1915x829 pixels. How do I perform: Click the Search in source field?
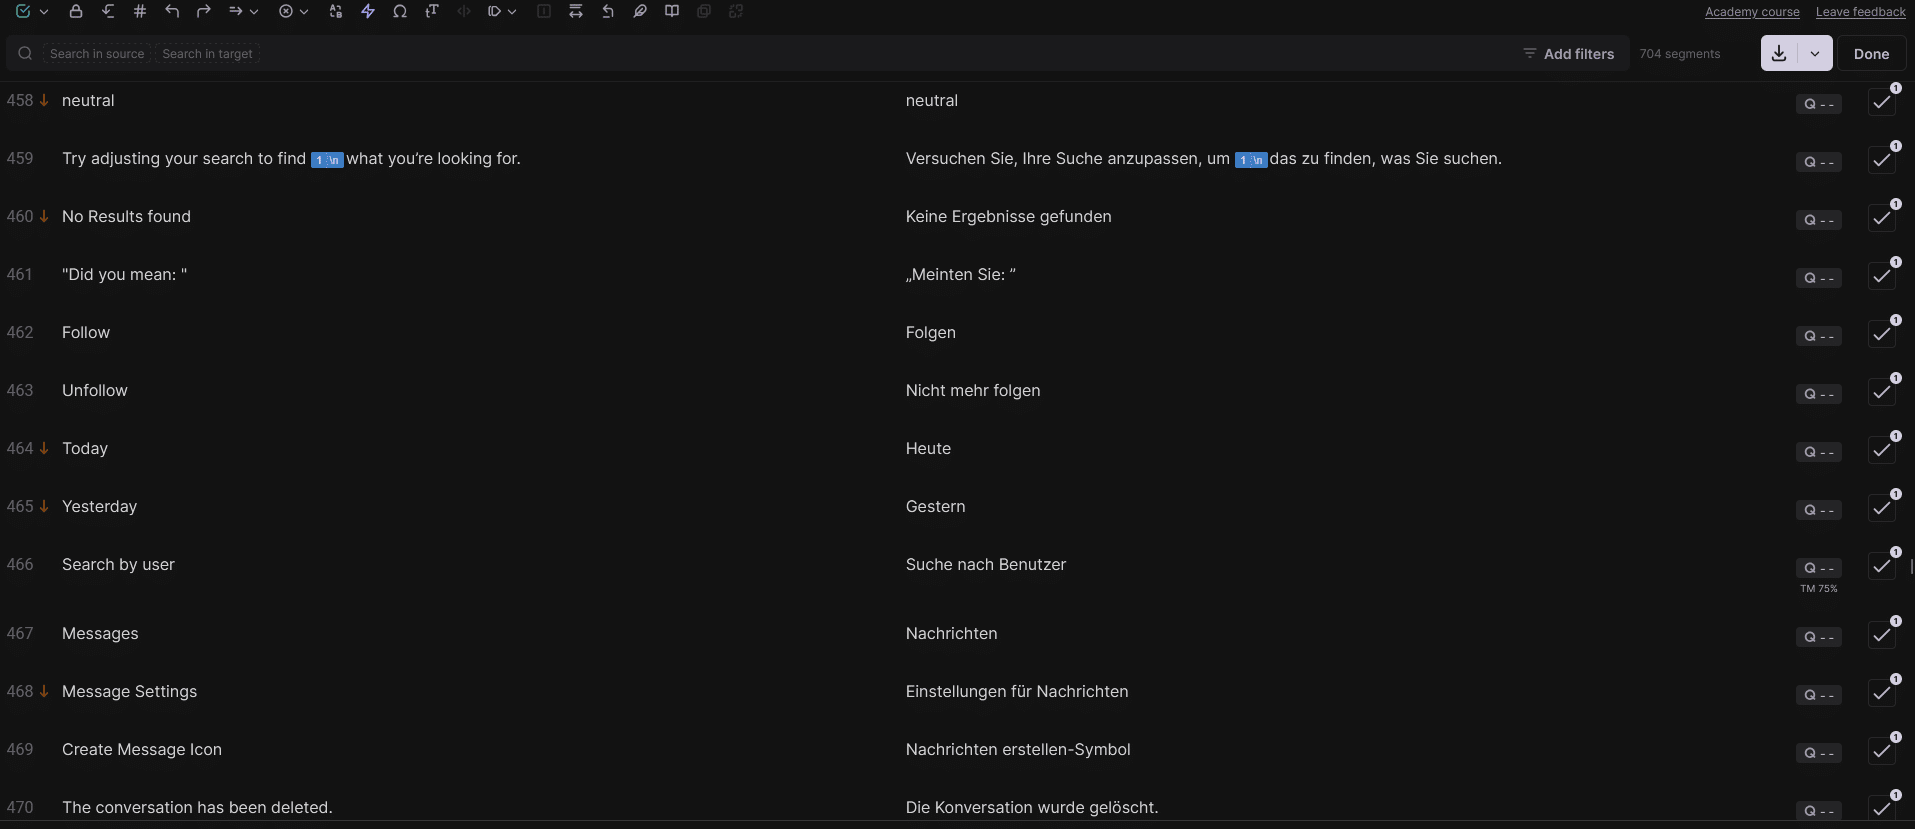pos(97,54)
